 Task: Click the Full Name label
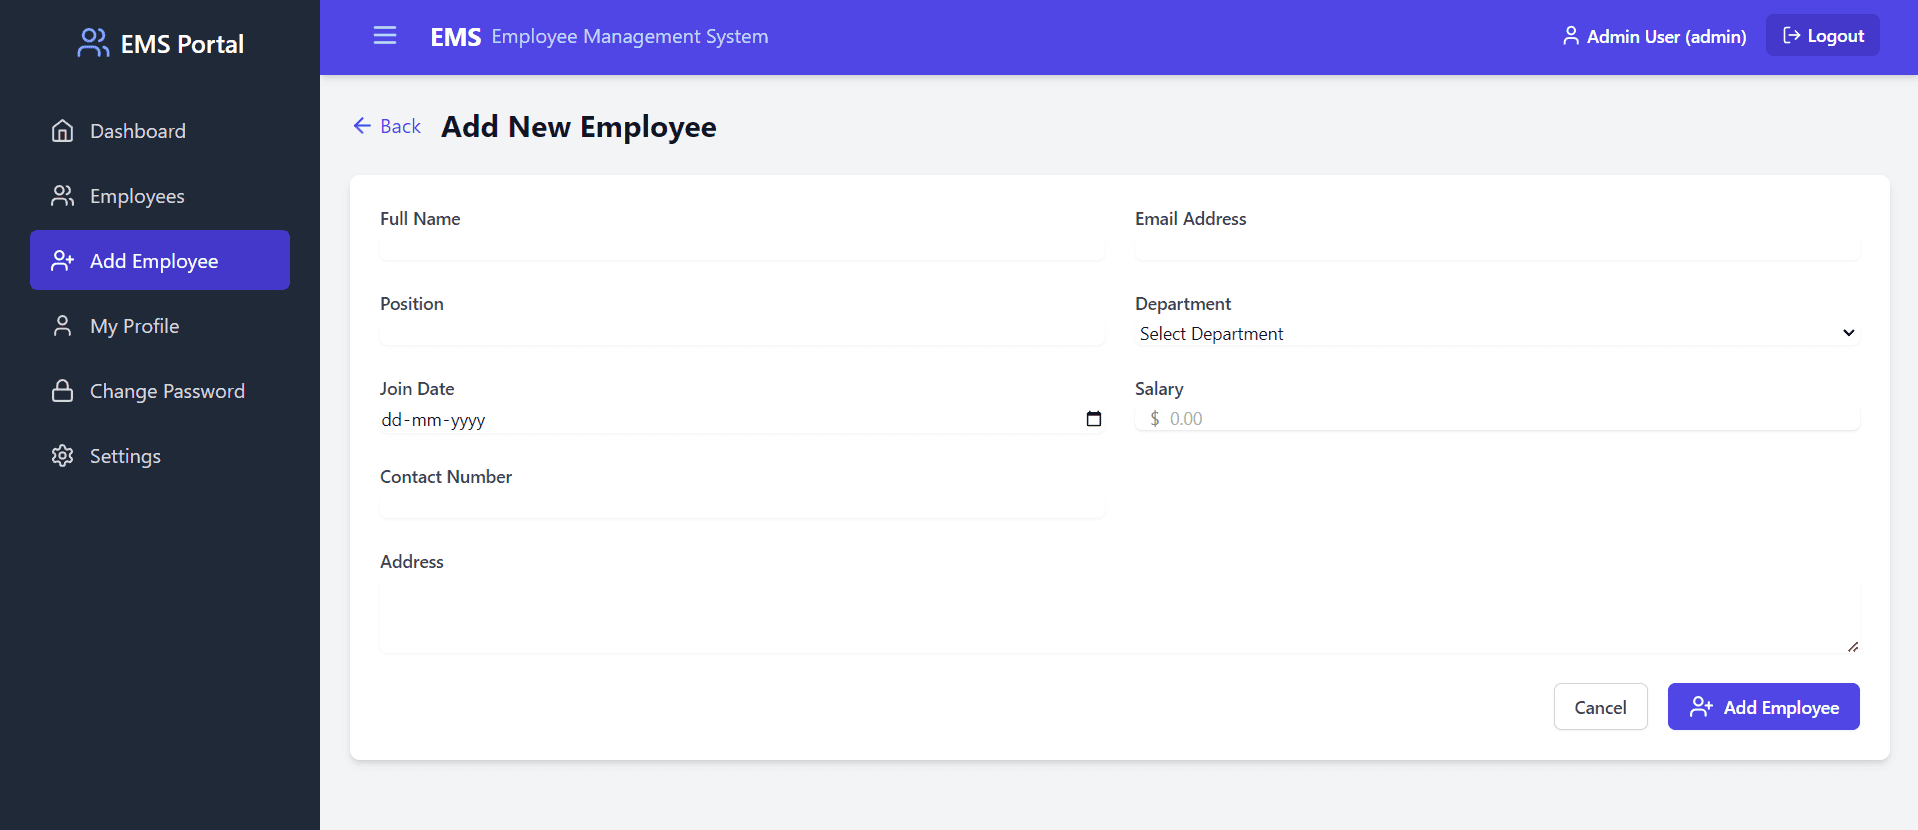point(420,219)
